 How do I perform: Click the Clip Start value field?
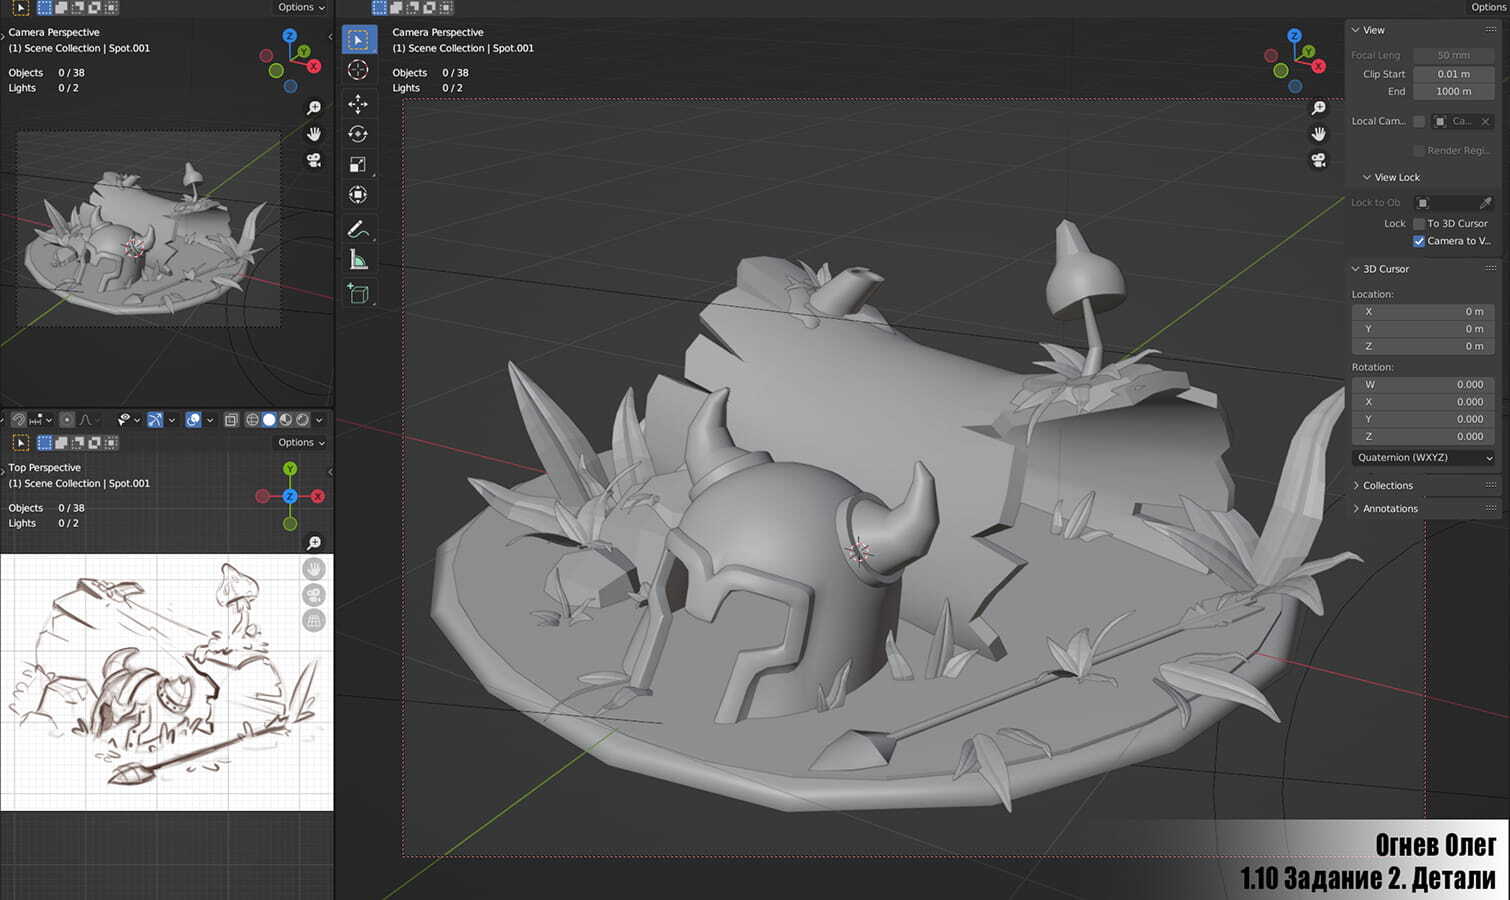pyautogui.click(x=1453, y=74)
